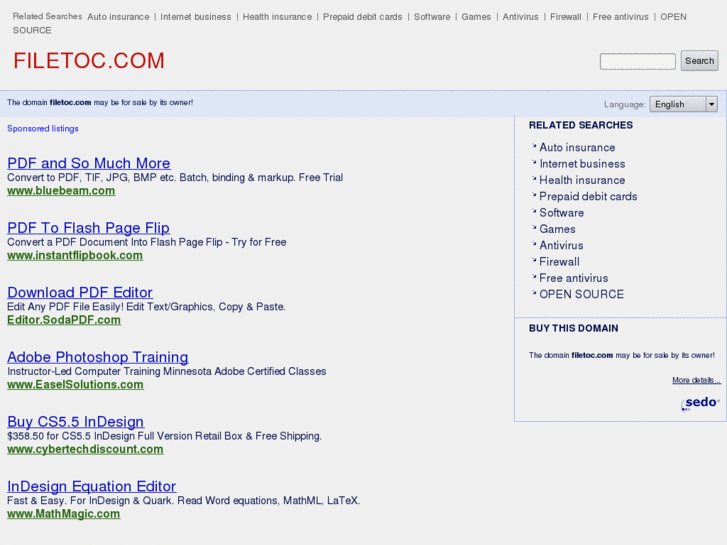This screenshot has width=727, height=545.
Task: Visit www.cybertechdiscount.com link
Action: [x=85, y=449]
